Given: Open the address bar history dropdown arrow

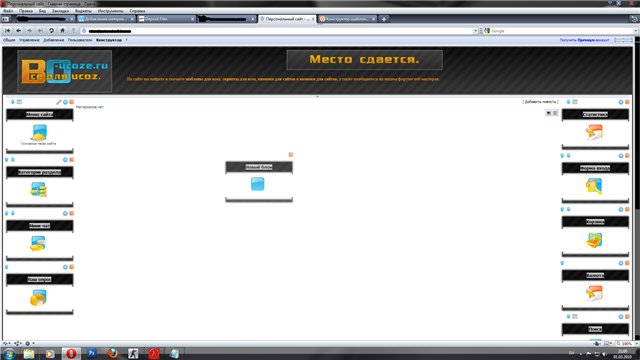Looking at the screenshot, I should point(475,31).
